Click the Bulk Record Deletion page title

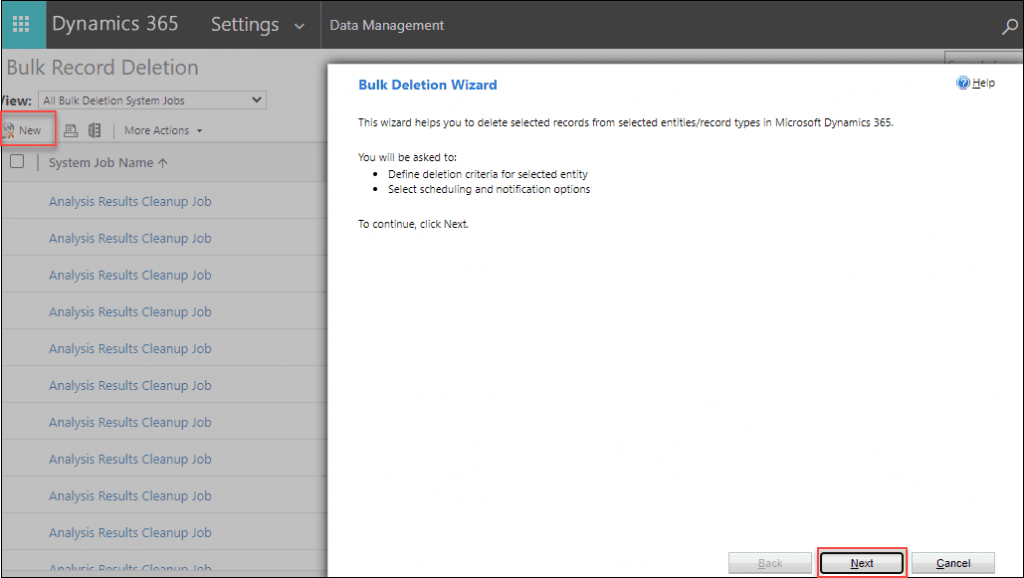click(103, 67)
